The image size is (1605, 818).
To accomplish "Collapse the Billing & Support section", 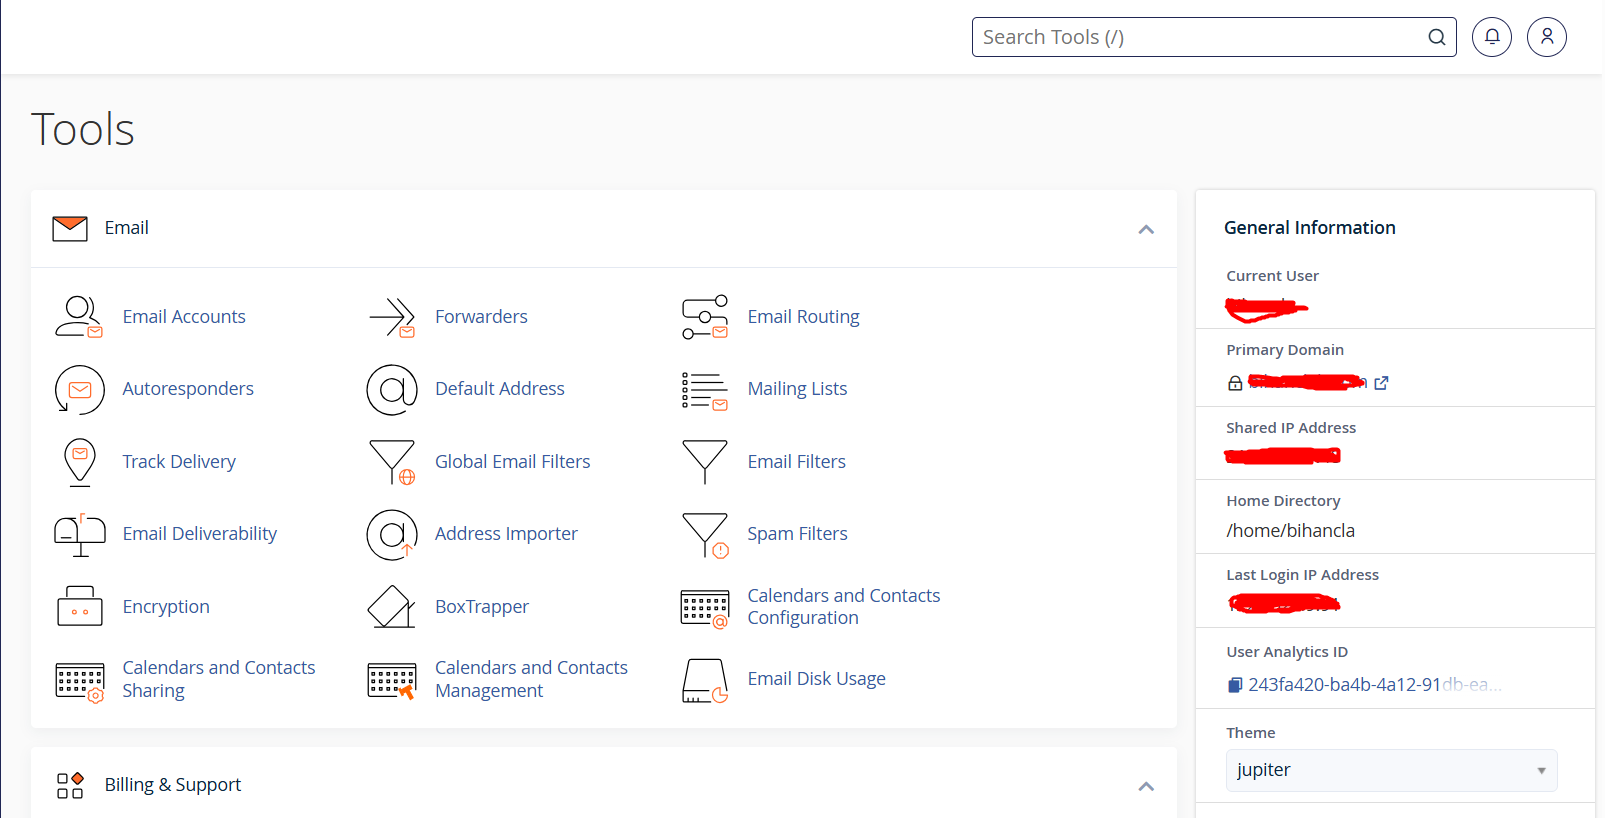I will pos(1146,786).
